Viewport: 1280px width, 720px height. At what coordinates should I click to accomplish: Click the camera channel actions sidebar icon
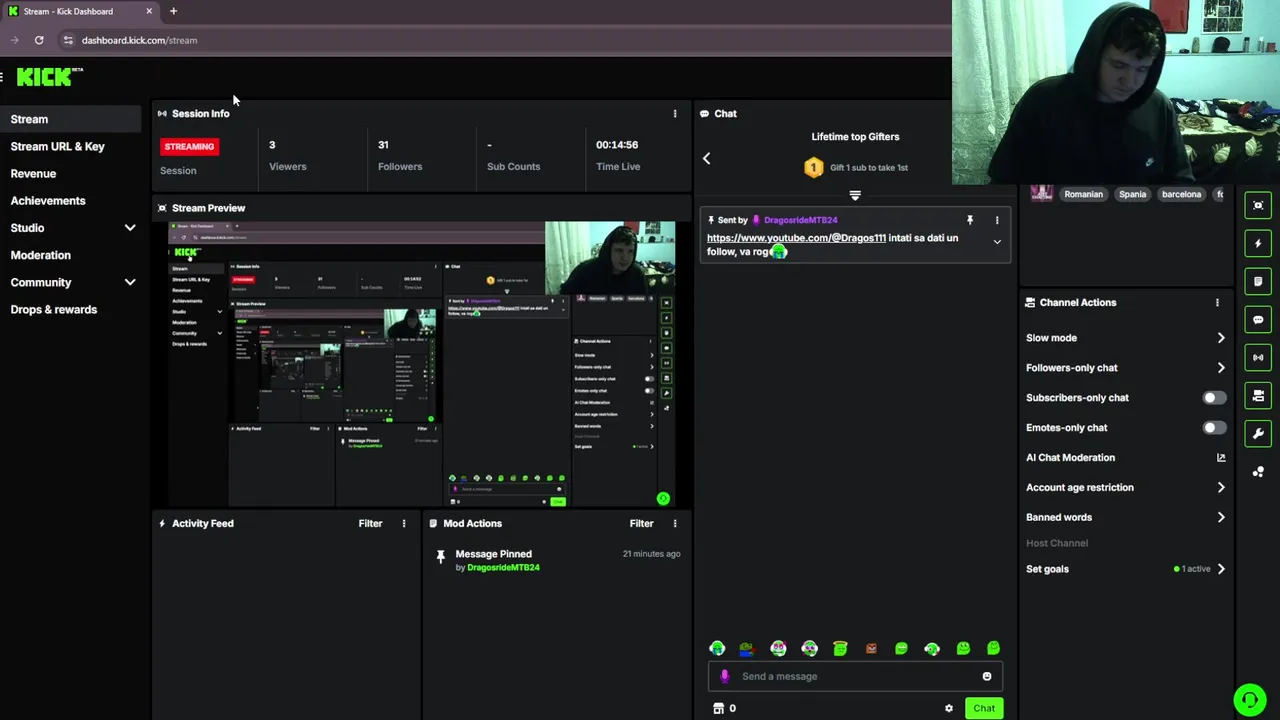1258,396
